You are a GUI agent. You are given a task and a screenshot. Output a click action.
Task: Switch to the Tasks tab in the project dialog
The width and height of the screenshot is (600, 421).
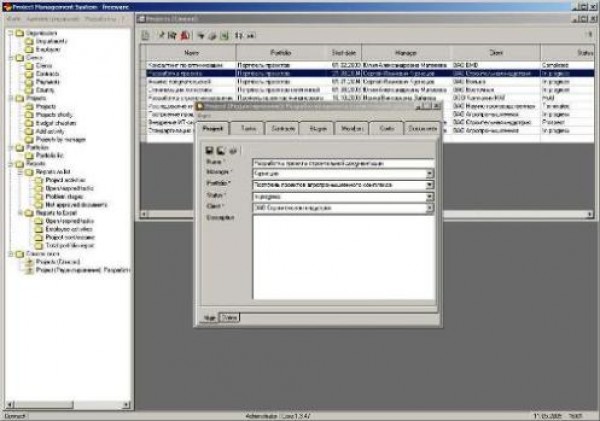pyautogui.click(x=248, y=129)
